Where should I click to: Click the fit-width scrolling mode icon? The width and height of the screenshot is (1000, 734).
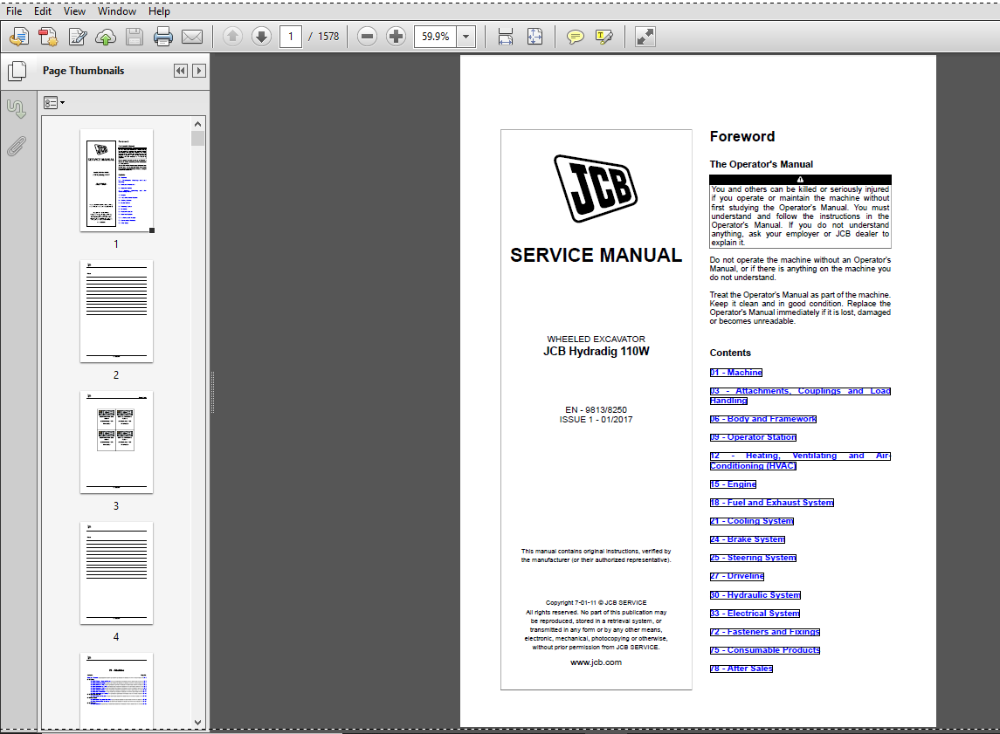tap(505, 37)
